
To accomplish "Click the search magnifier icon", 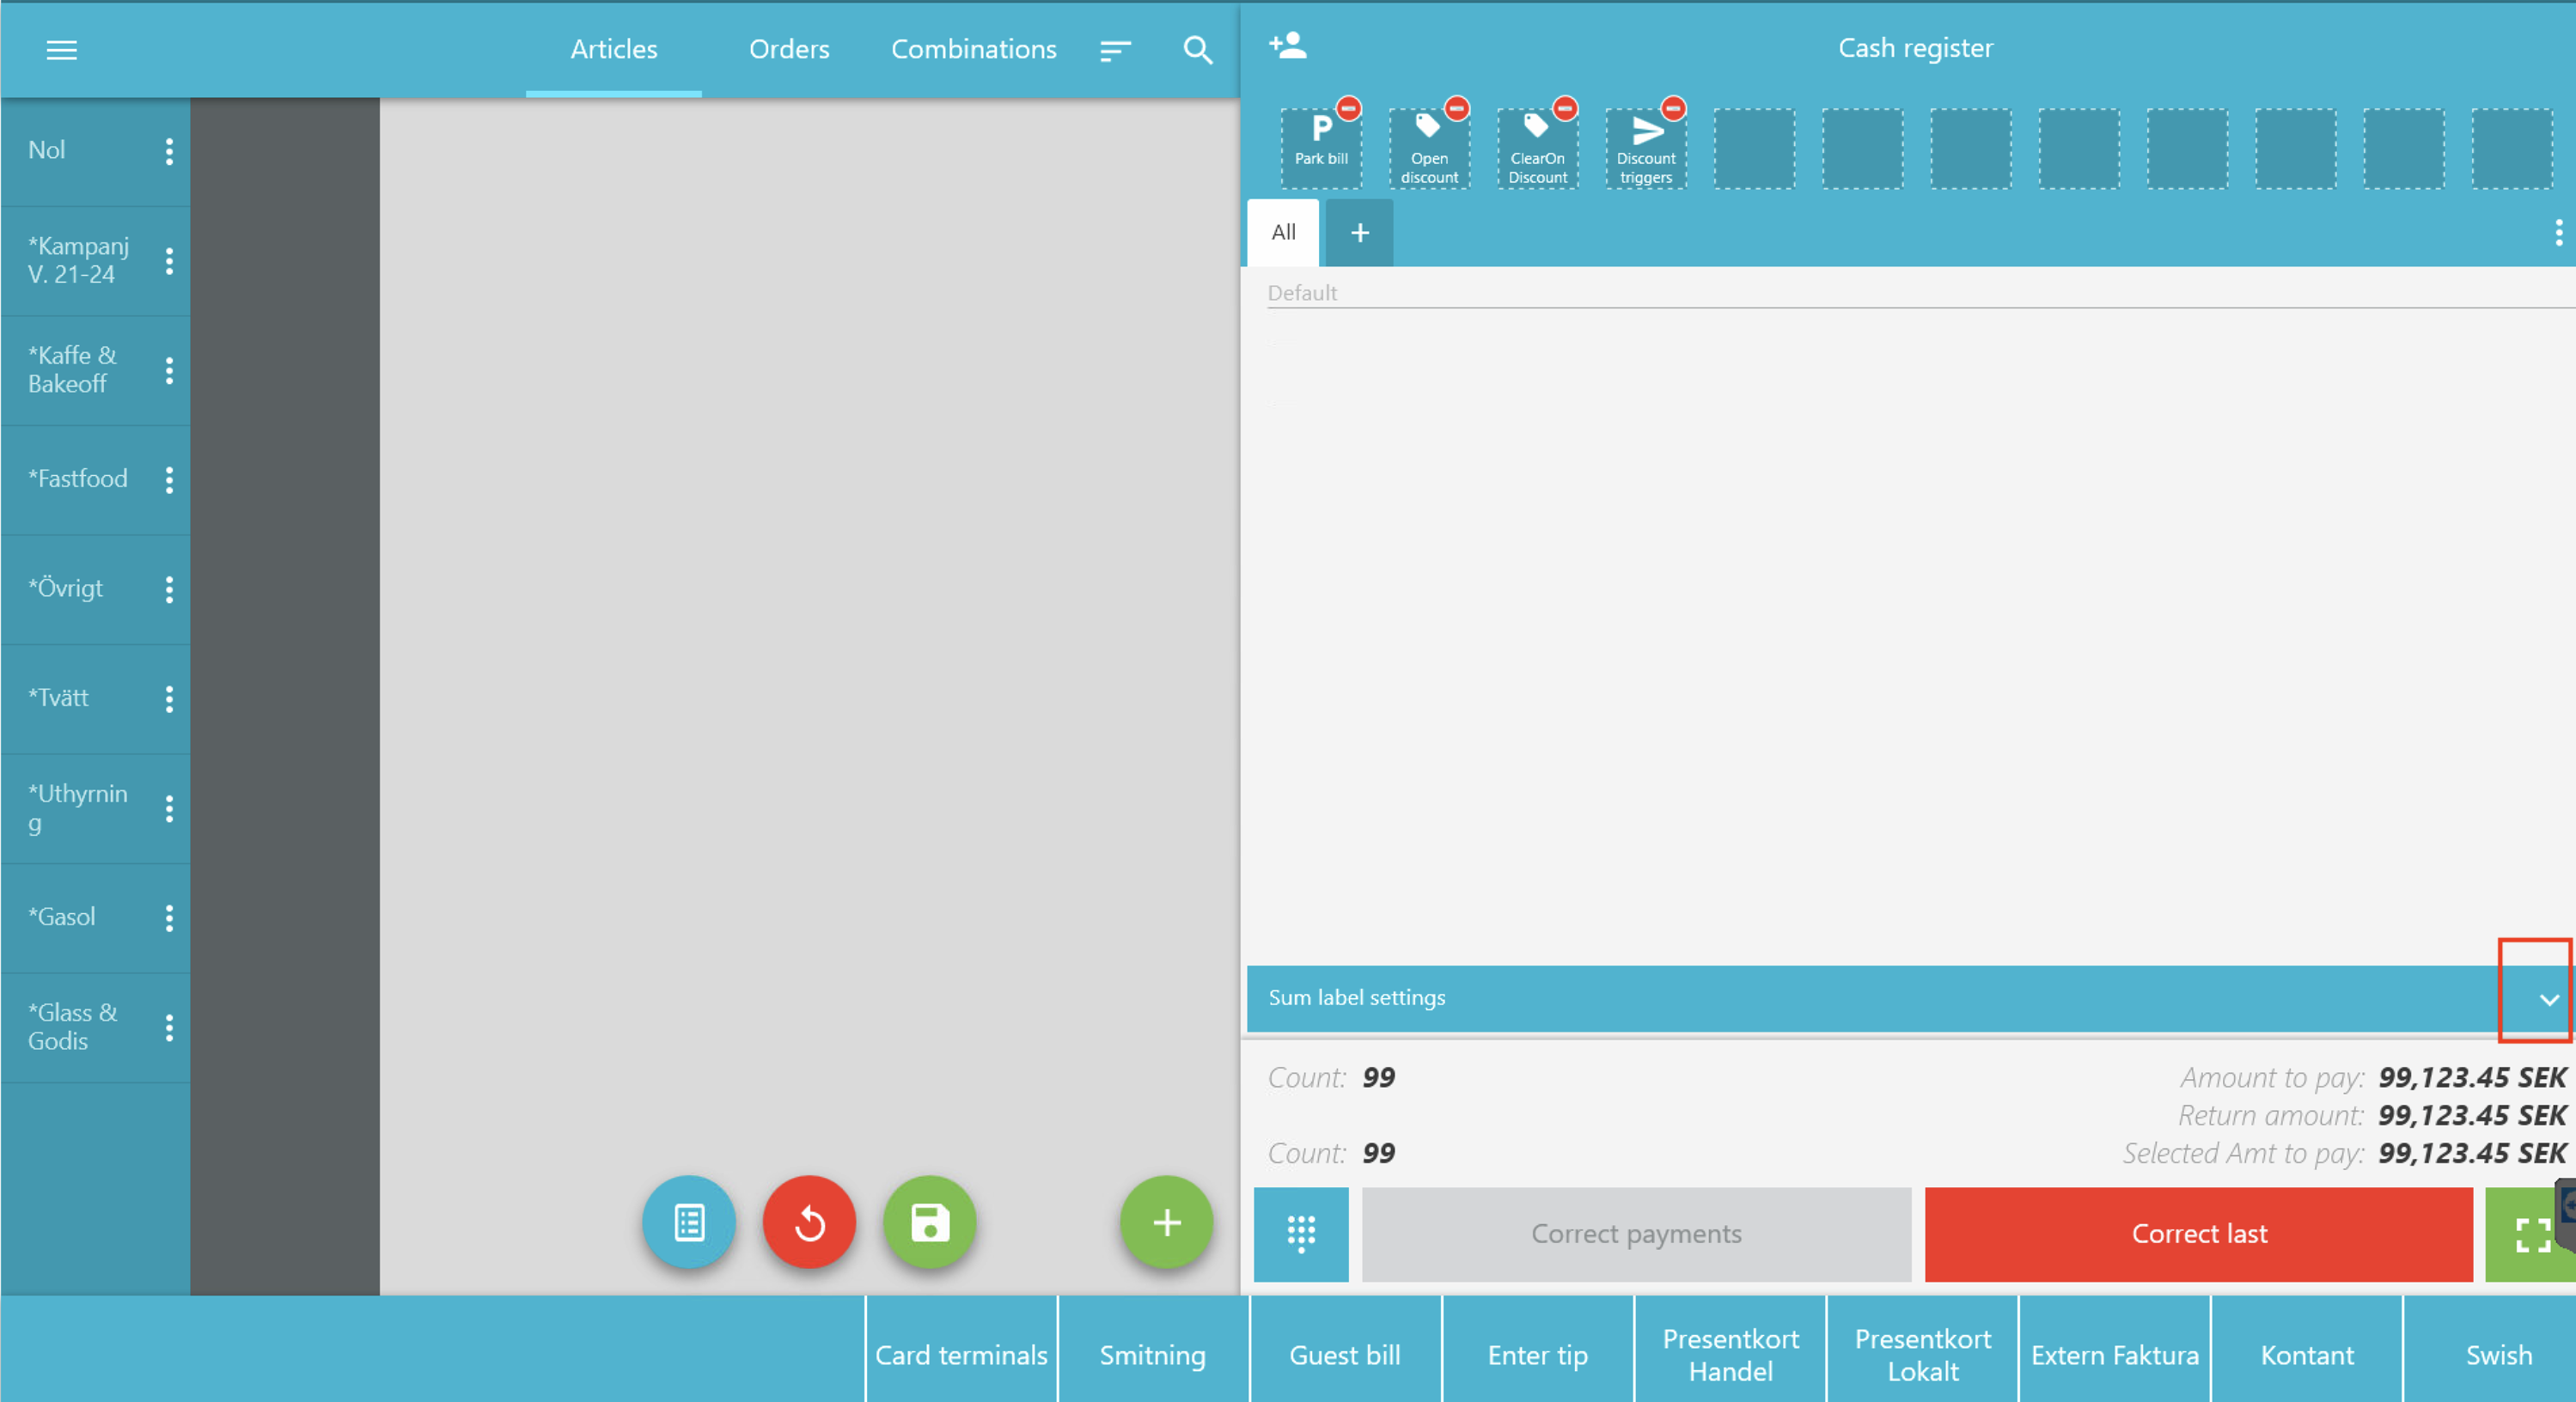I will (1197, 49).
